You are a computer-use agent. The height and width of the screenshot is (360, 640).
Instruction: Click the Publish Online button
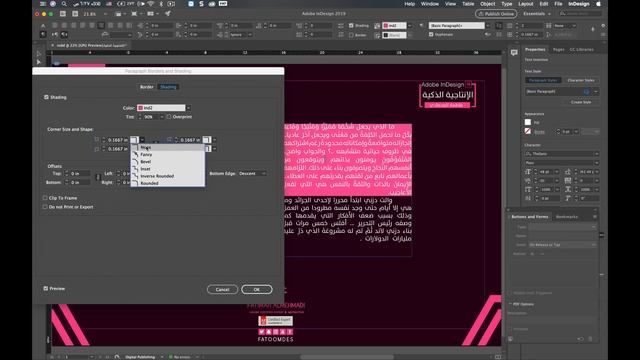(496, 14)
